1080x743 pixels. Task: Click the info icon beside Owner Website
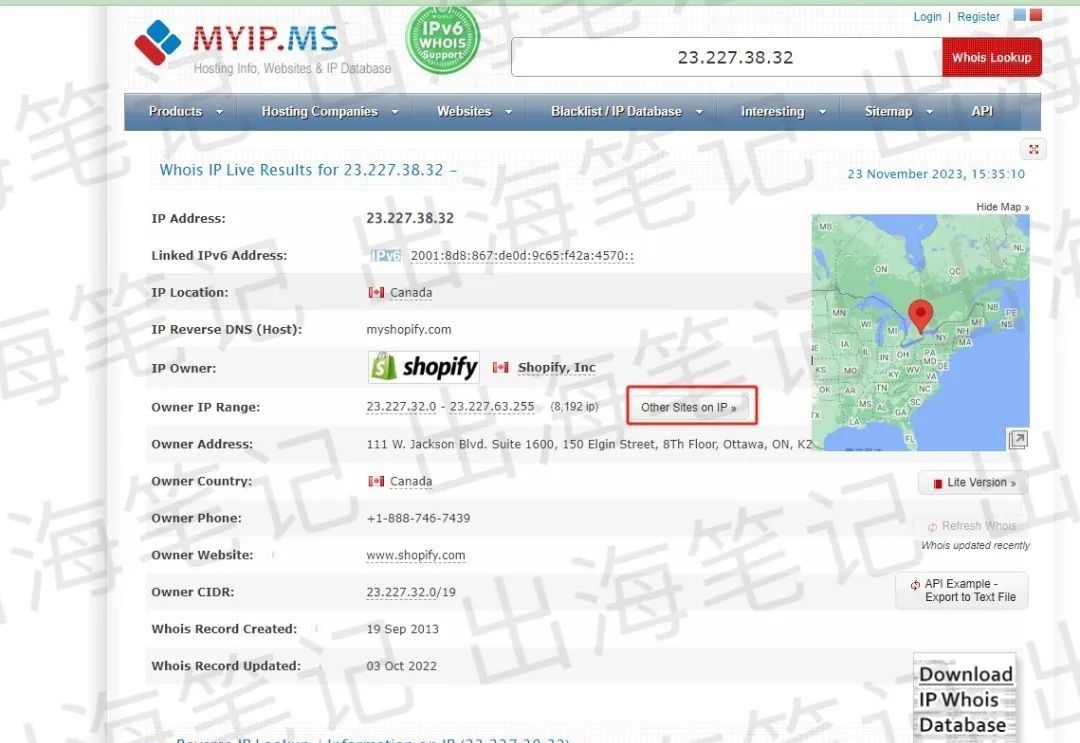pos(273,555)
